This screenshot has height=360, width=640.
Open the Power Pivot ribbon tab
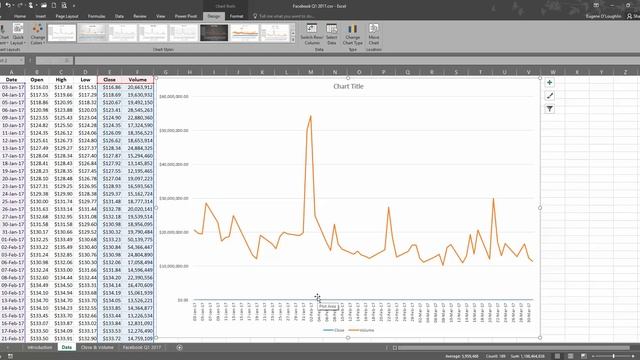tap(186, 16)
